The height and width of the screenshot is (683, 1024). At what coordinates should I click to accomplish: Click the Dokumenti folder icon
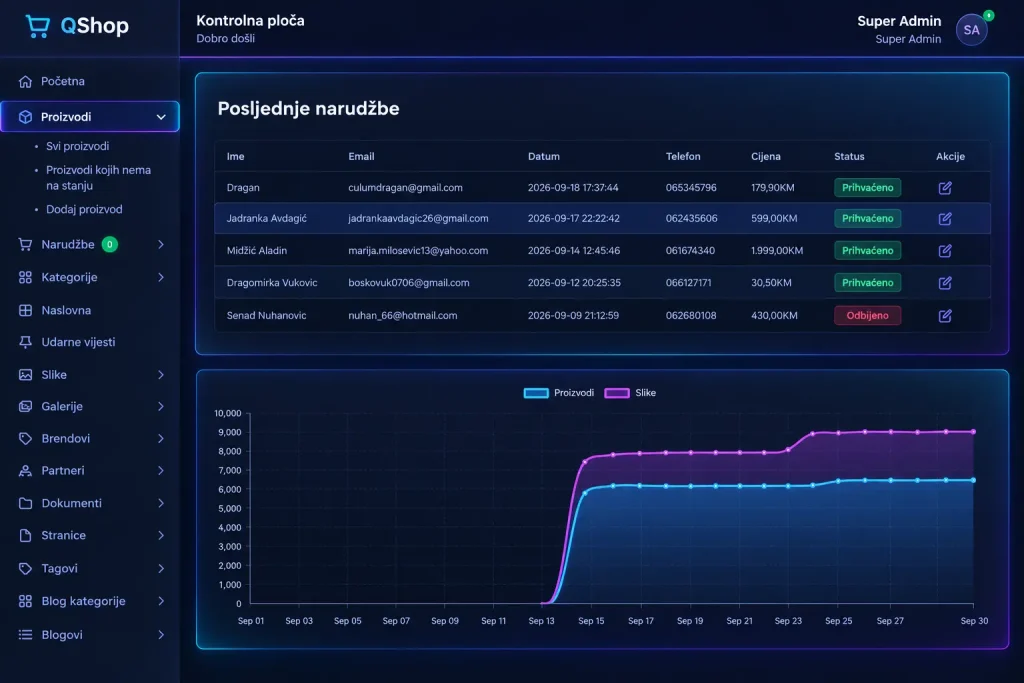pyautogui.click(x=25, y=503)
